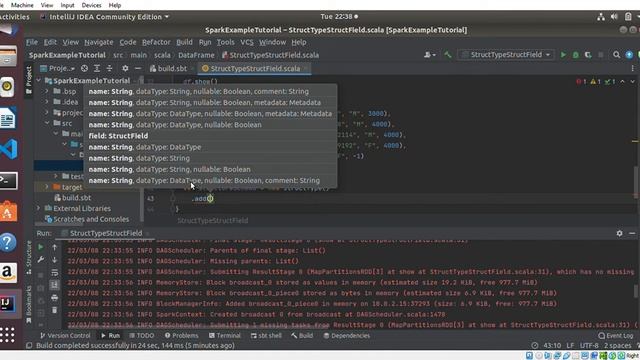Select StructTypeStructField.scala editor tab
This screenshot has width=640, height=360.
255,69
